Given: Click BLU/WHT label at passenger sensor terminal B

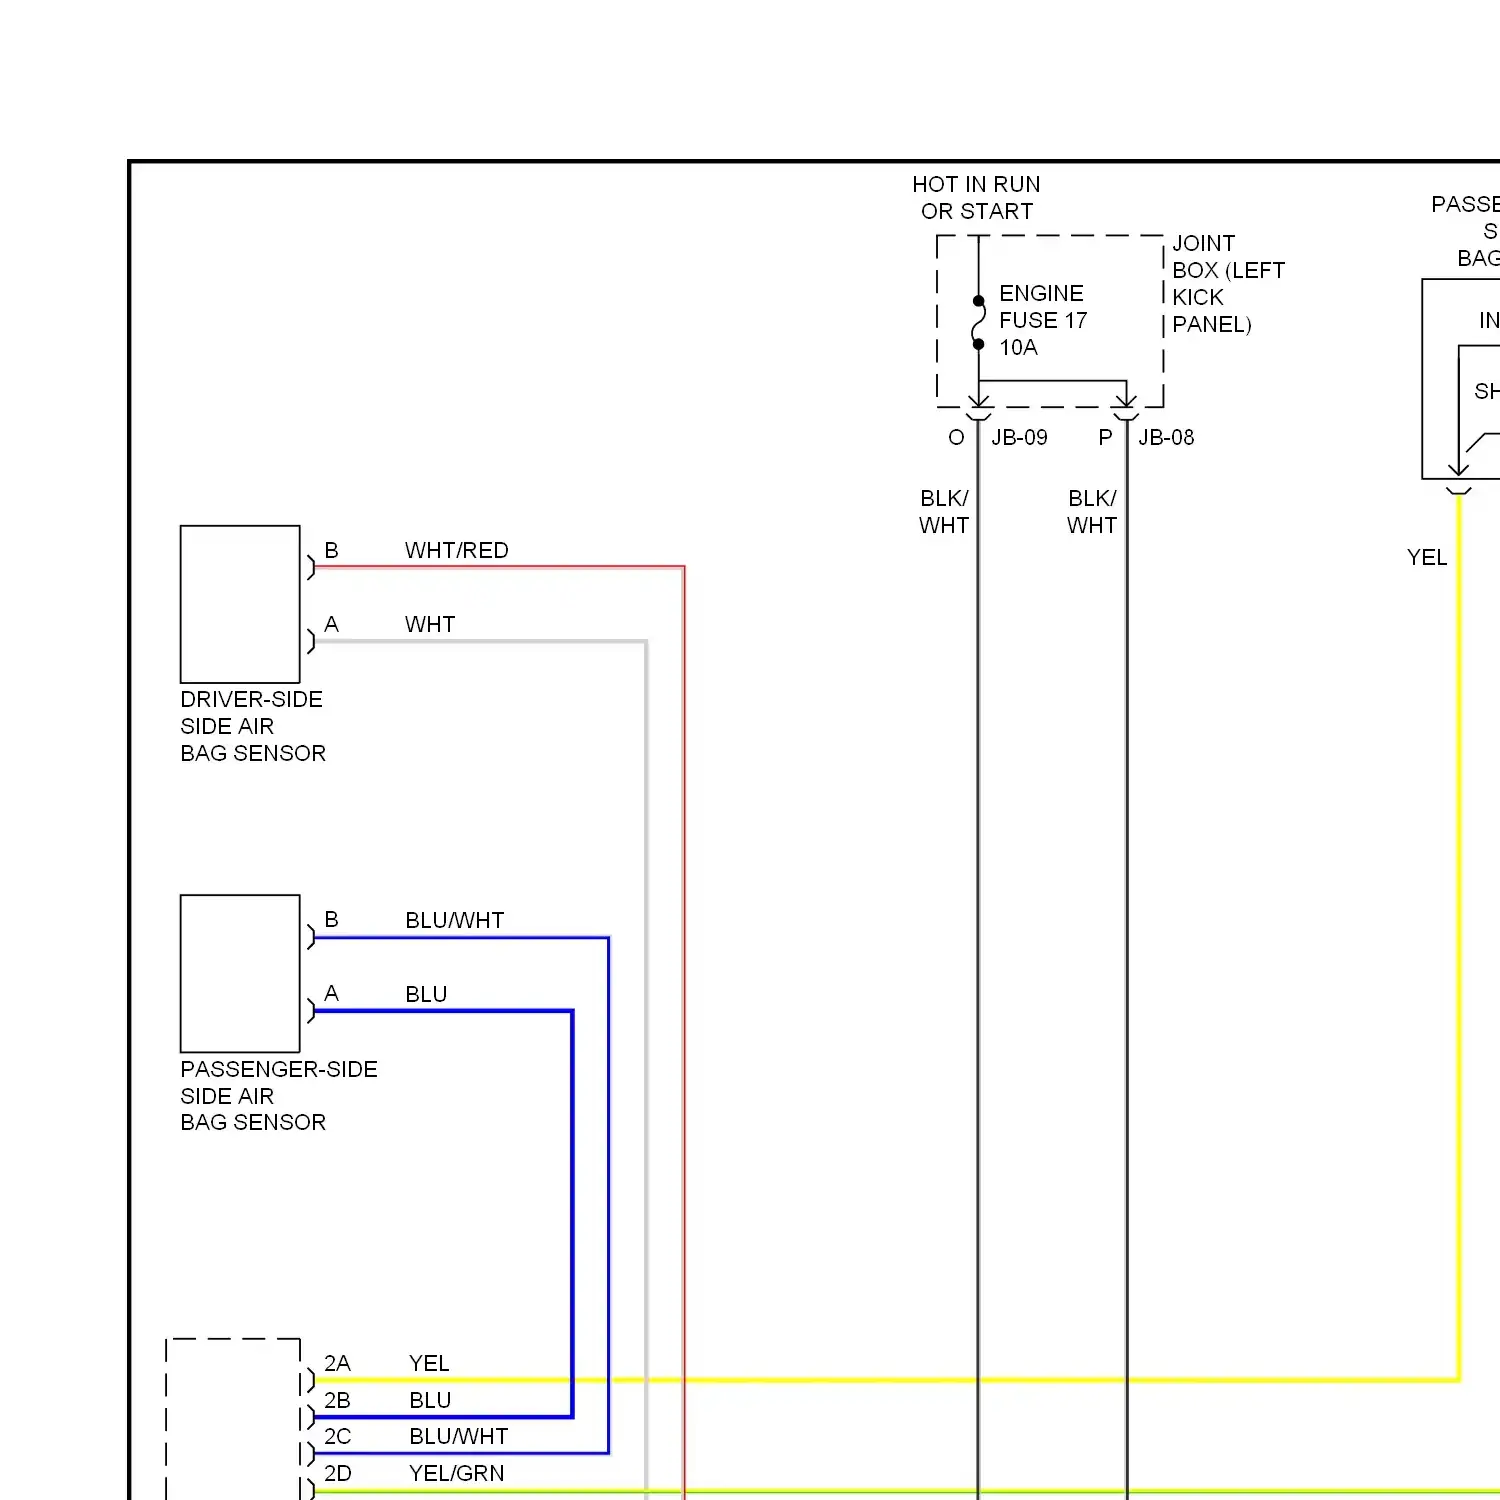Looking at the screenshot, I should (x=454, y=921).
